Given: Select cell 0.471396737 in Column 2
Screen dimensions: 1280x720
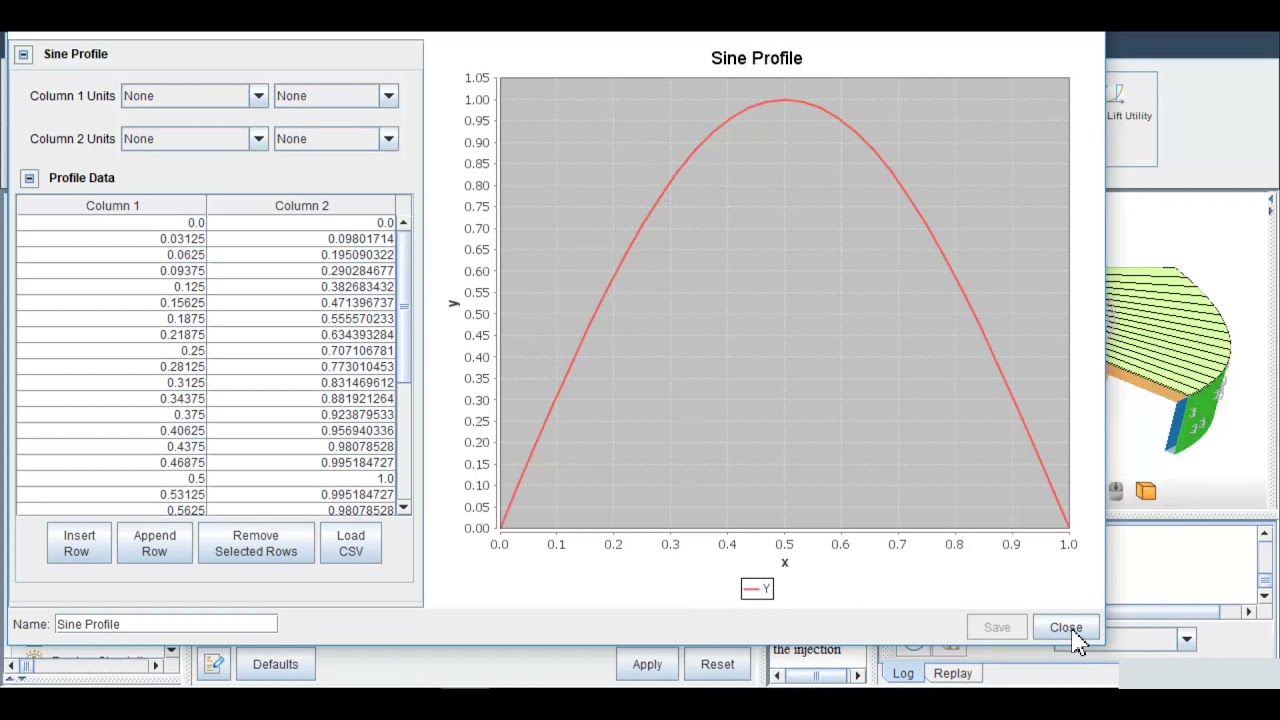Looking at the screenshot, I should point(301,303).
